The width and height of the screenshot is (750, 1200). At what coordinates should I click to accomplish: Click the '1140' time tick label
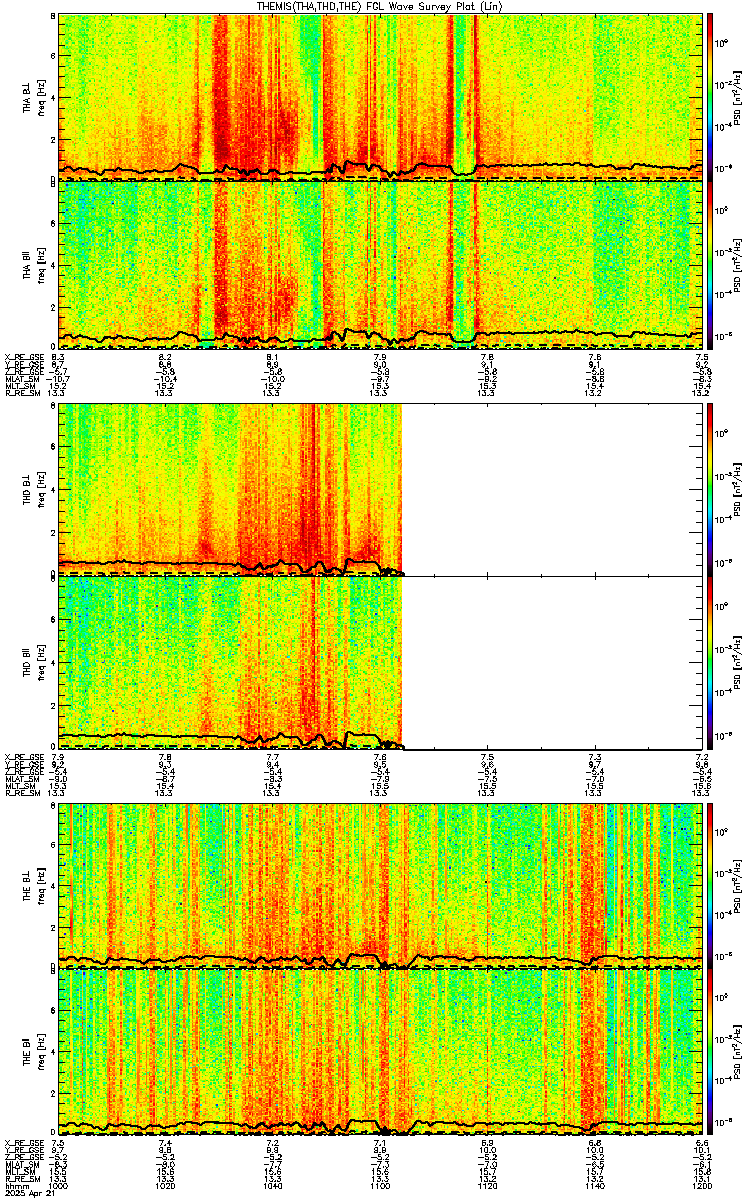(596, 1186)
